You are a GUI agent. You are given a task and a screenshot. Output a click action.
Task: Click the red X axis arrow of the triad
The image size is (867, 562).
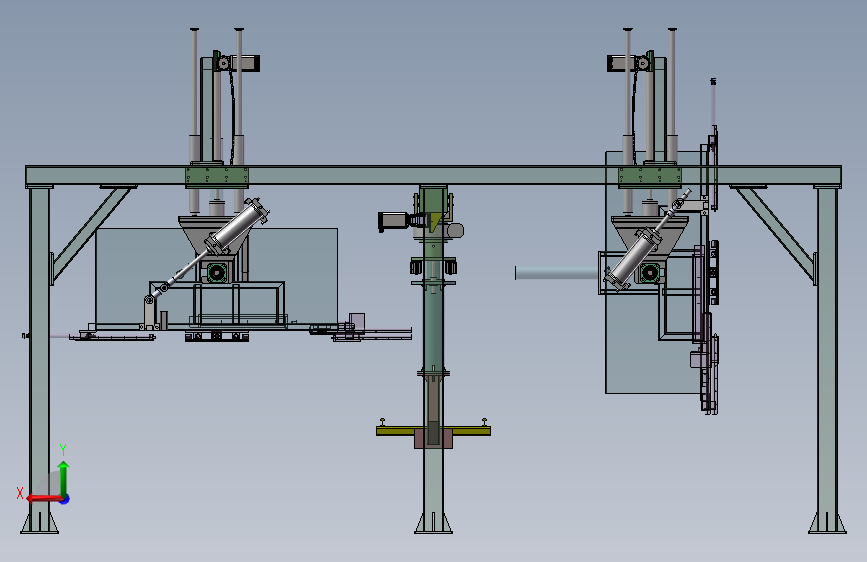[43, 498]
